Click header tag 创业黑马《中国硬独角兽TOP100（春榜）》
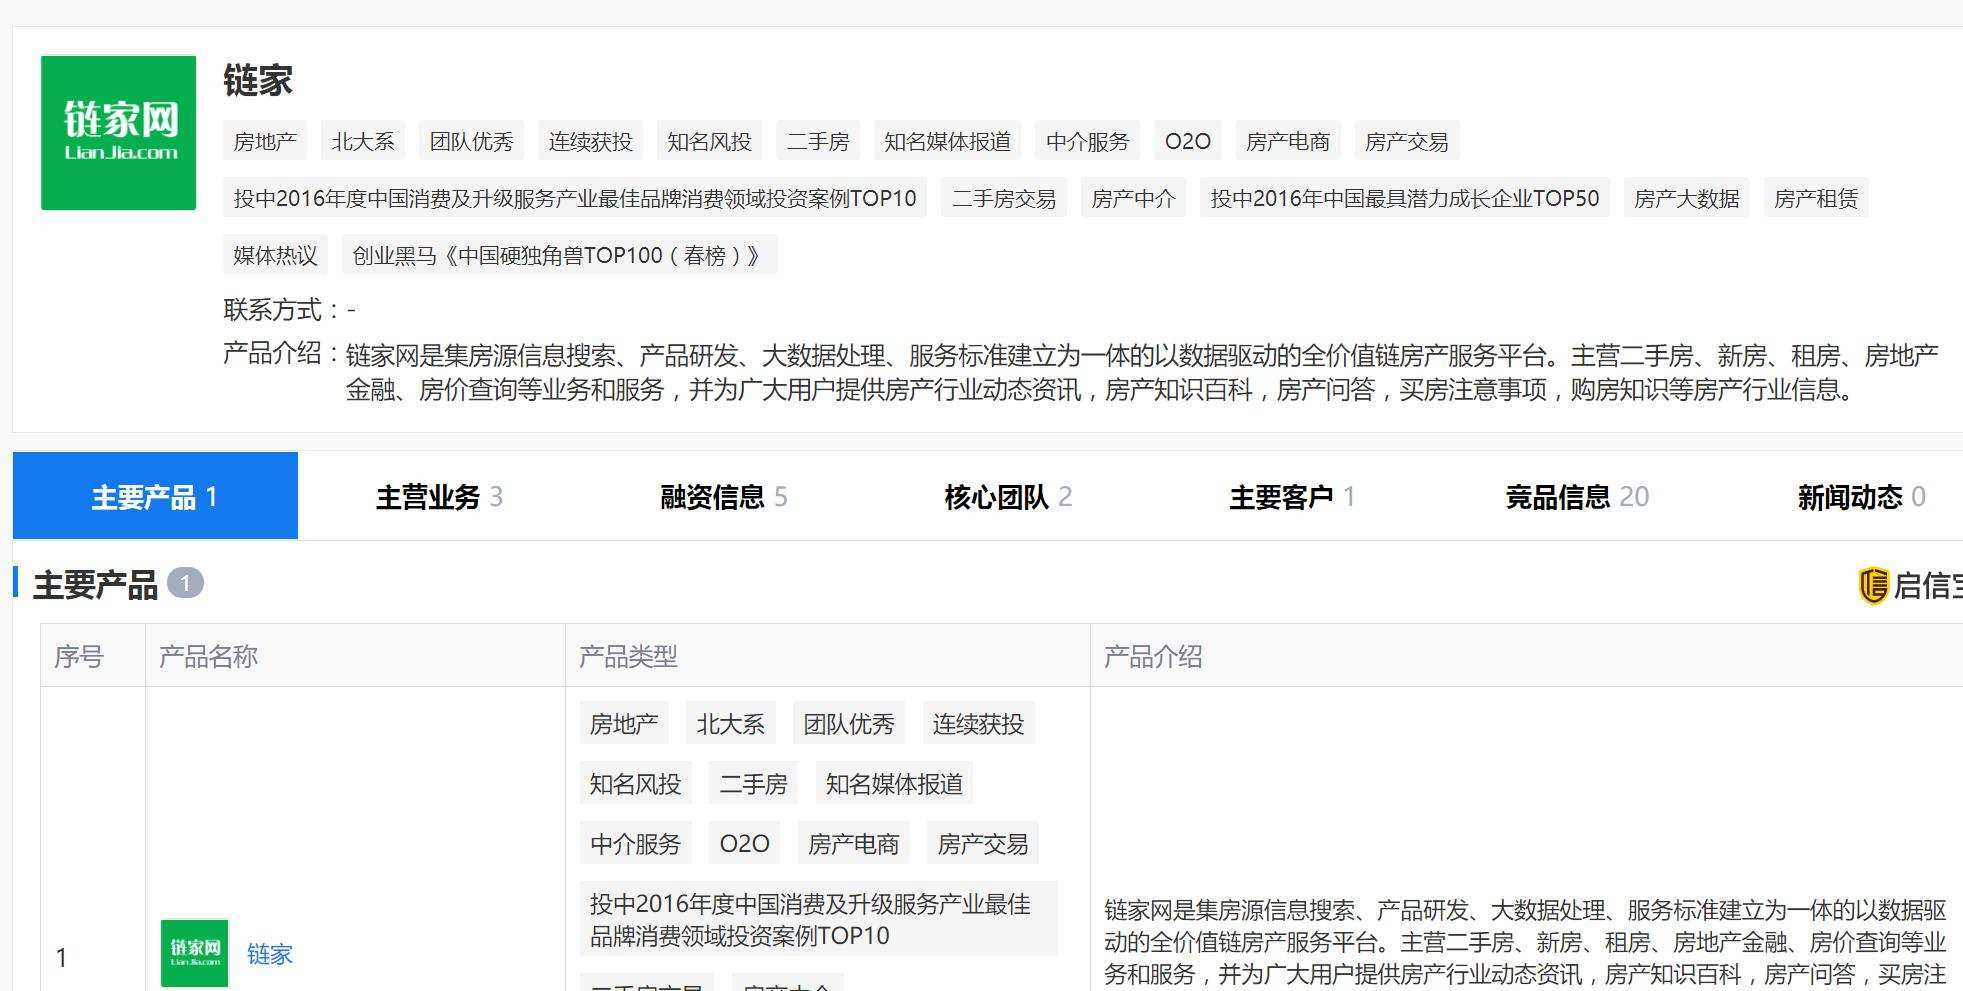1963x991 pixels. click(559, 255)
